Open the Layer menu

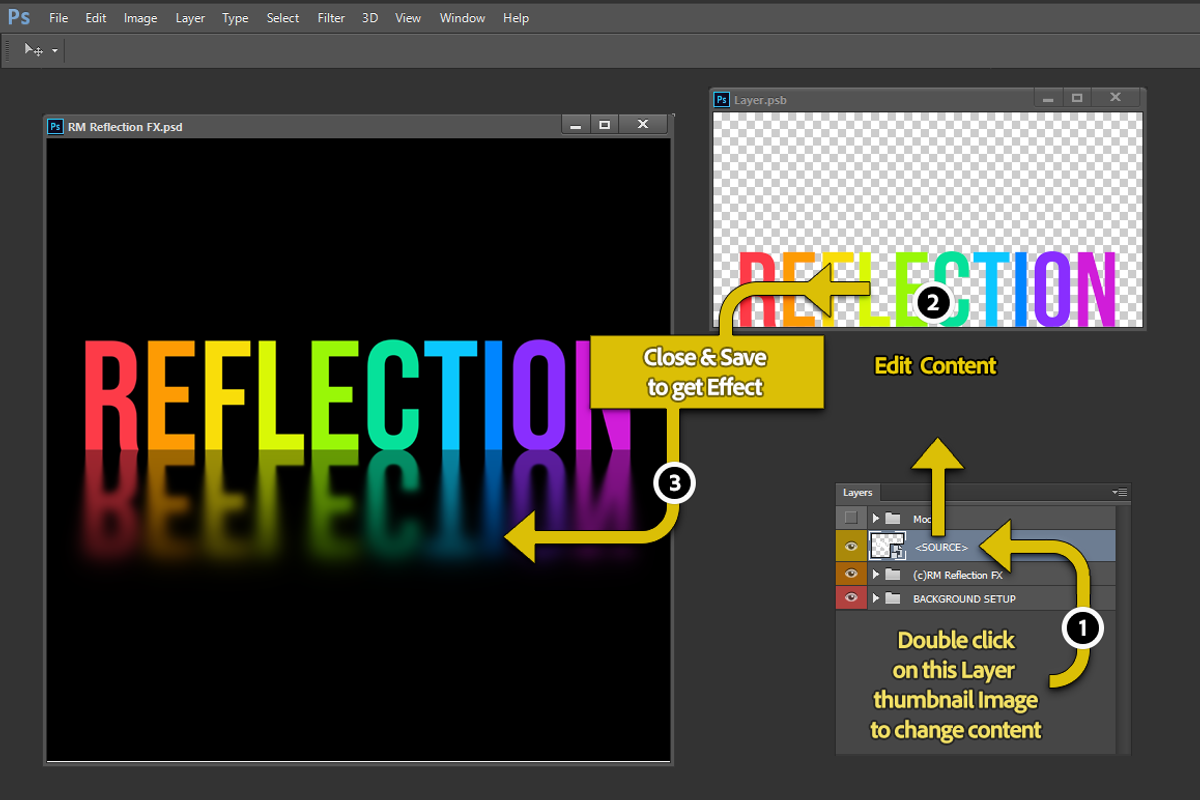click(x=190, y=18)
